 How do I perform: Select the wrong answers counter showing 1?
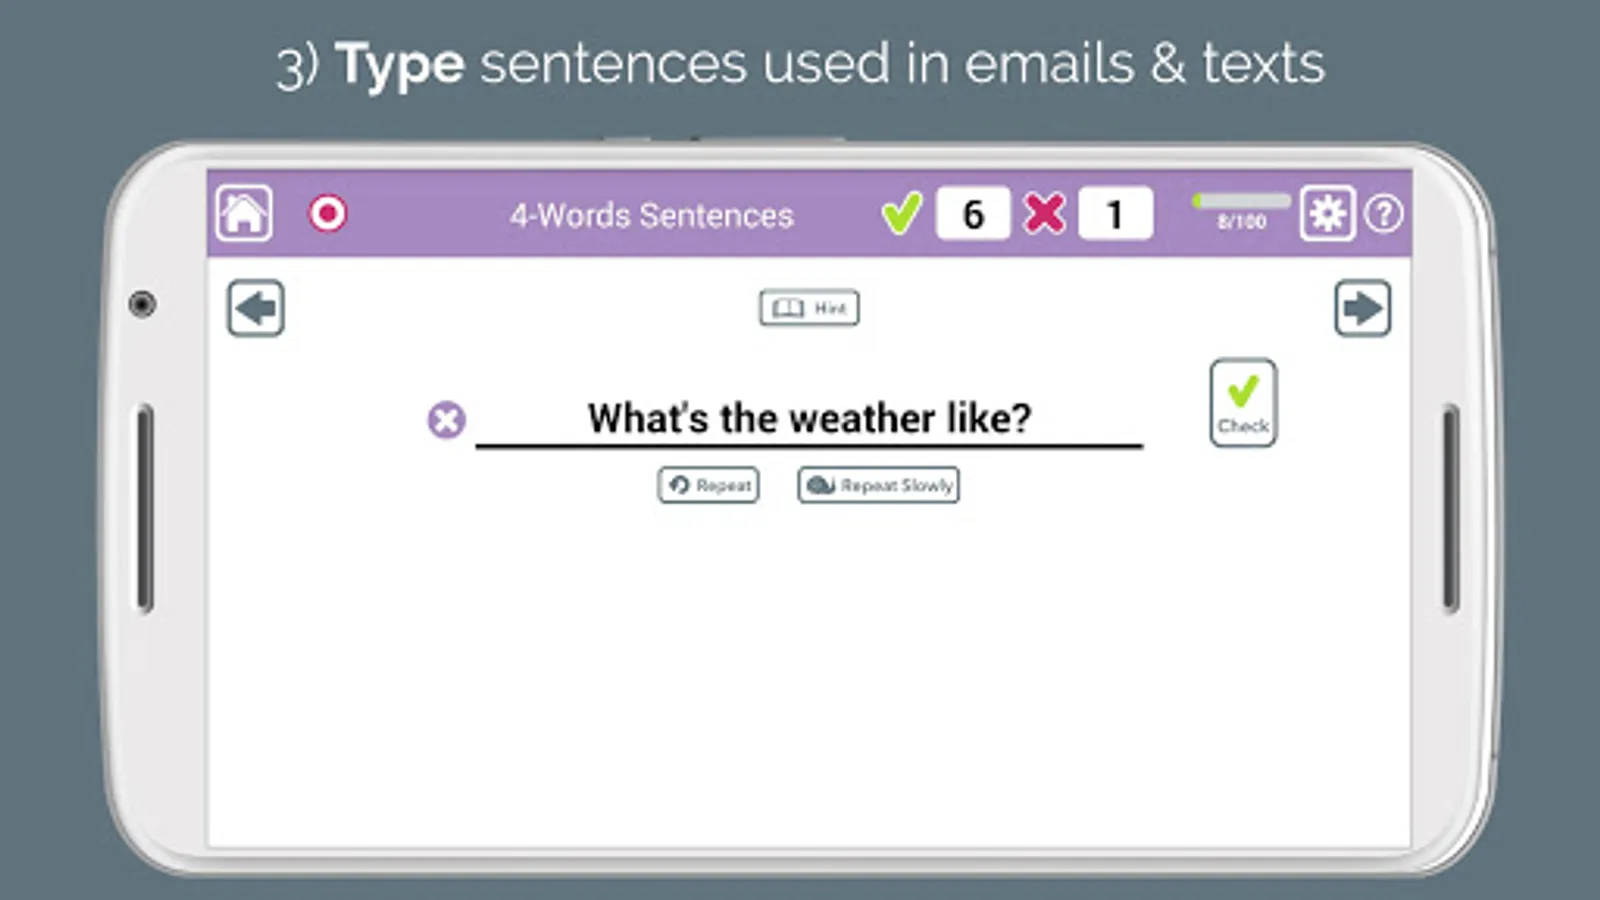[x=1115, y=212]
